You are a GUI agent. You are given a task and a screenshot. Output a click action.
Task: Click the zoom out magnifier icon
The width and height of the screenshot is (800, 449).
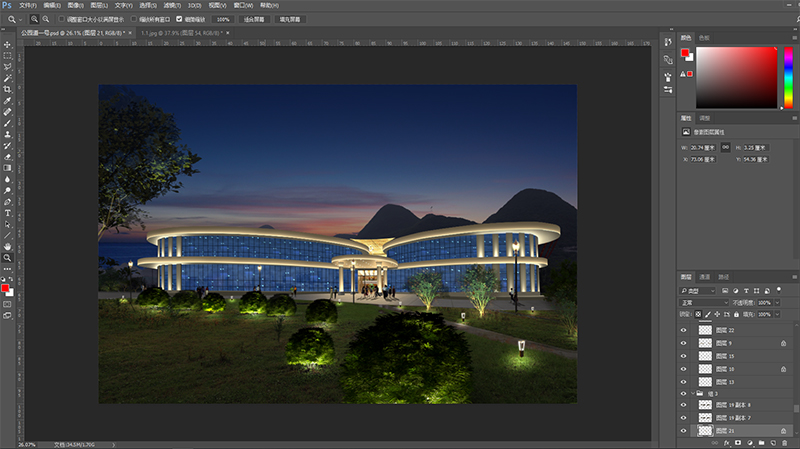point(47,19)
